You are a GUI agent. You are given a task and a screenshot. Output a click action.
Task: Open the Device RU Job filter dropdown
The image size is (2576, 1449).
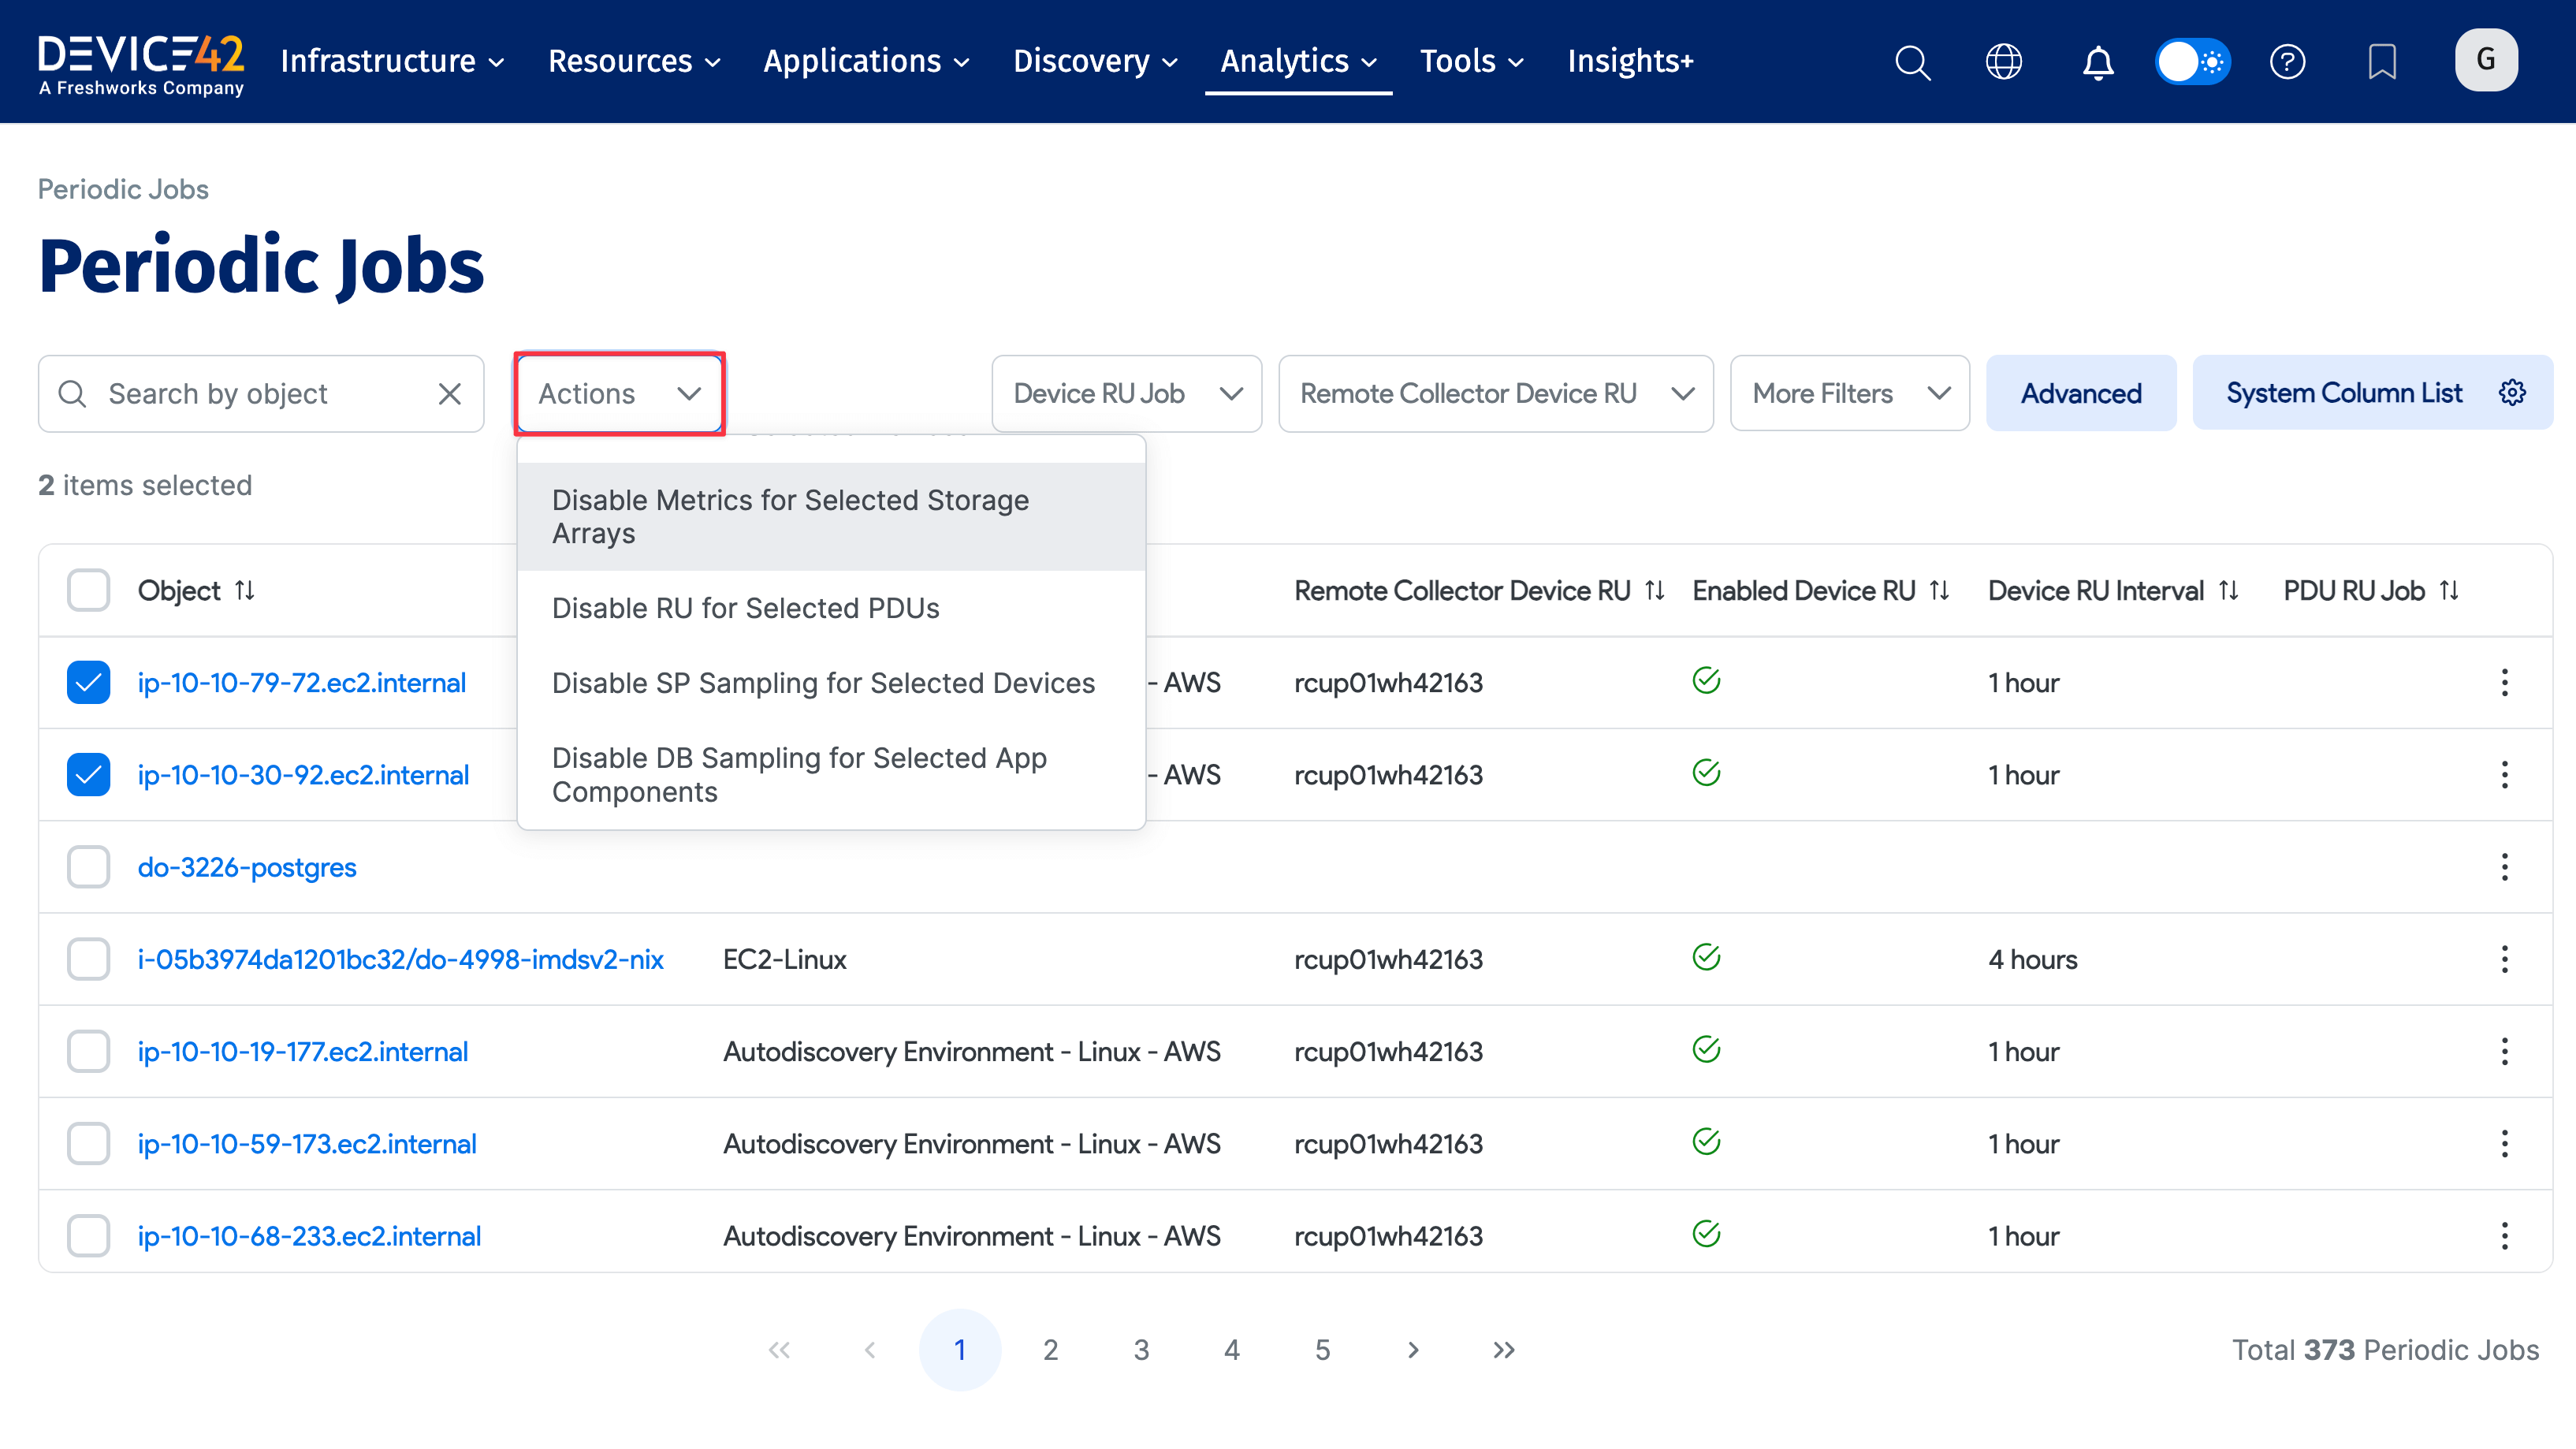1126,393
